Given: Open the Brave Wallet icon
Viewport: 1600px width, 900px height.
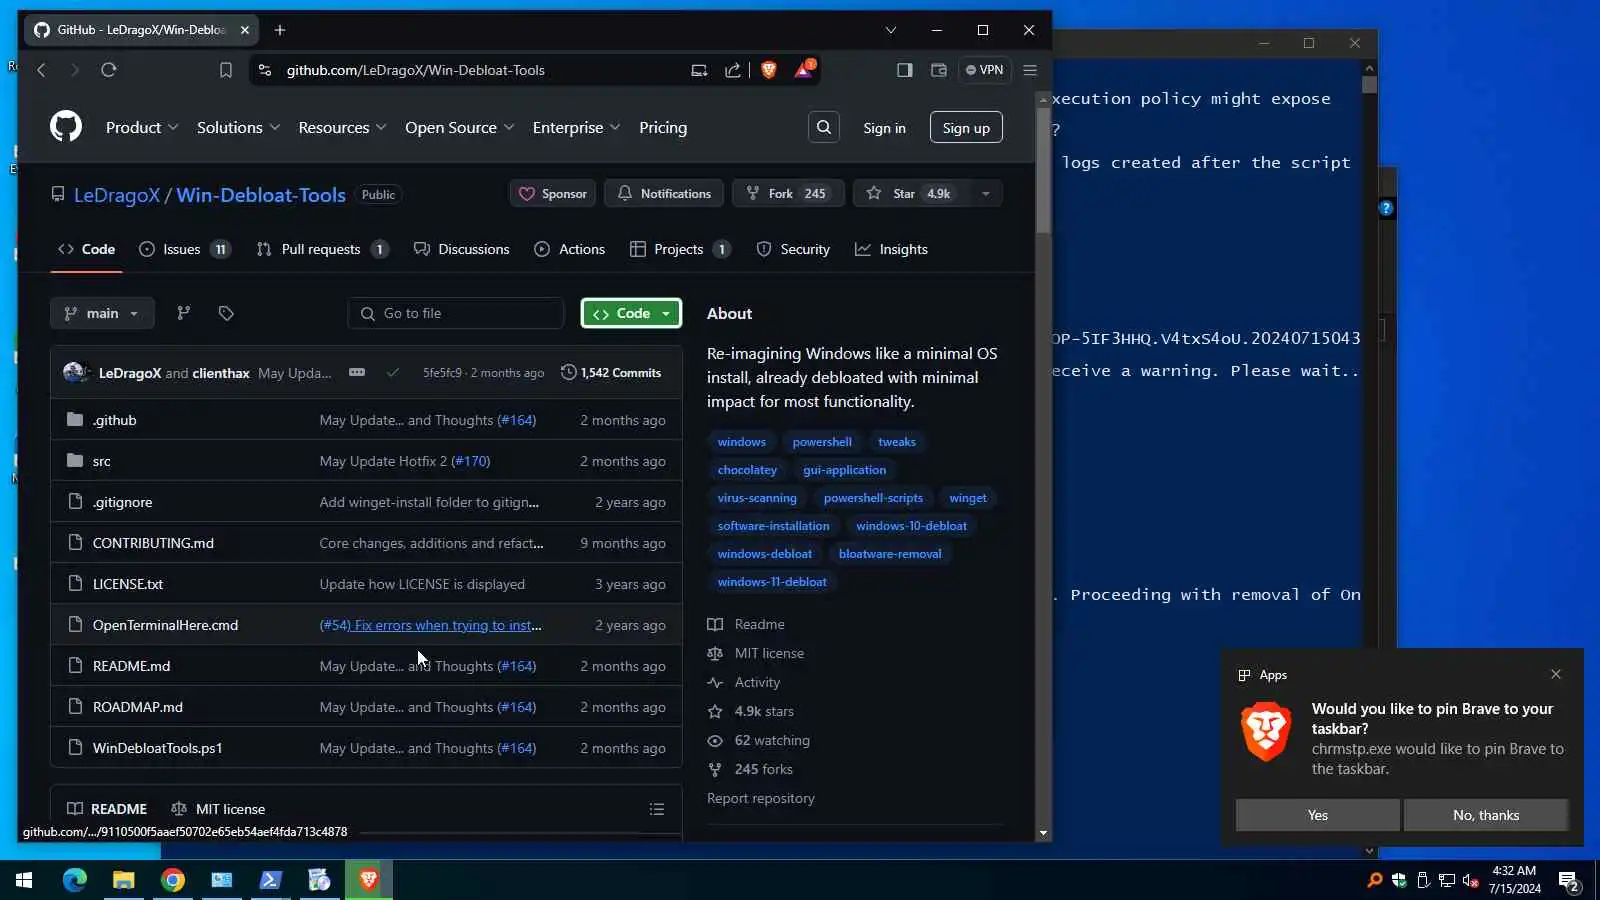Looking at the screenshot, I should (x=939, y=70).
